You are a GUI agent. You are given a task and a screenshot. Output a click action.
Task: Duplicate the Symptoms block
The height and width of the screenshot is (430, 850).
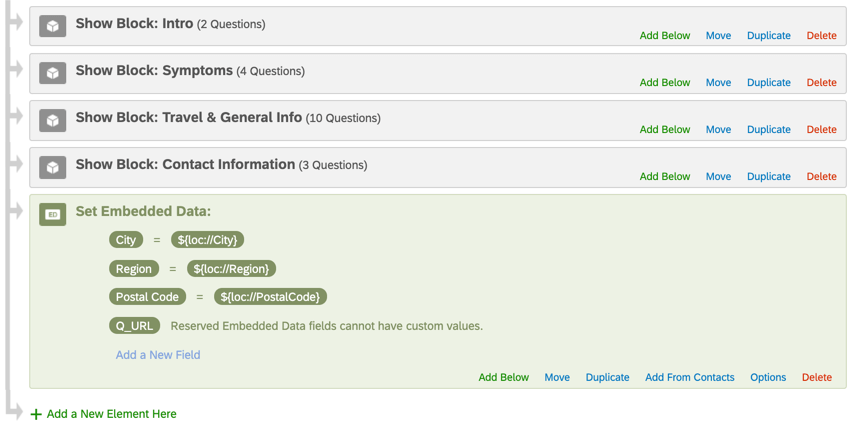(768, 83)
